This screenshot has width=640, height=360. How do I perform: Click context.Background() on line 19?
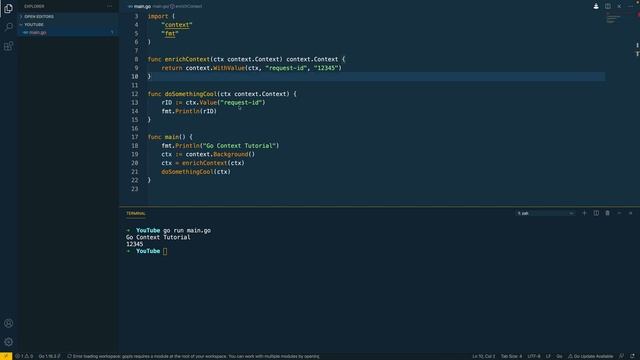(x=220, y=155)
